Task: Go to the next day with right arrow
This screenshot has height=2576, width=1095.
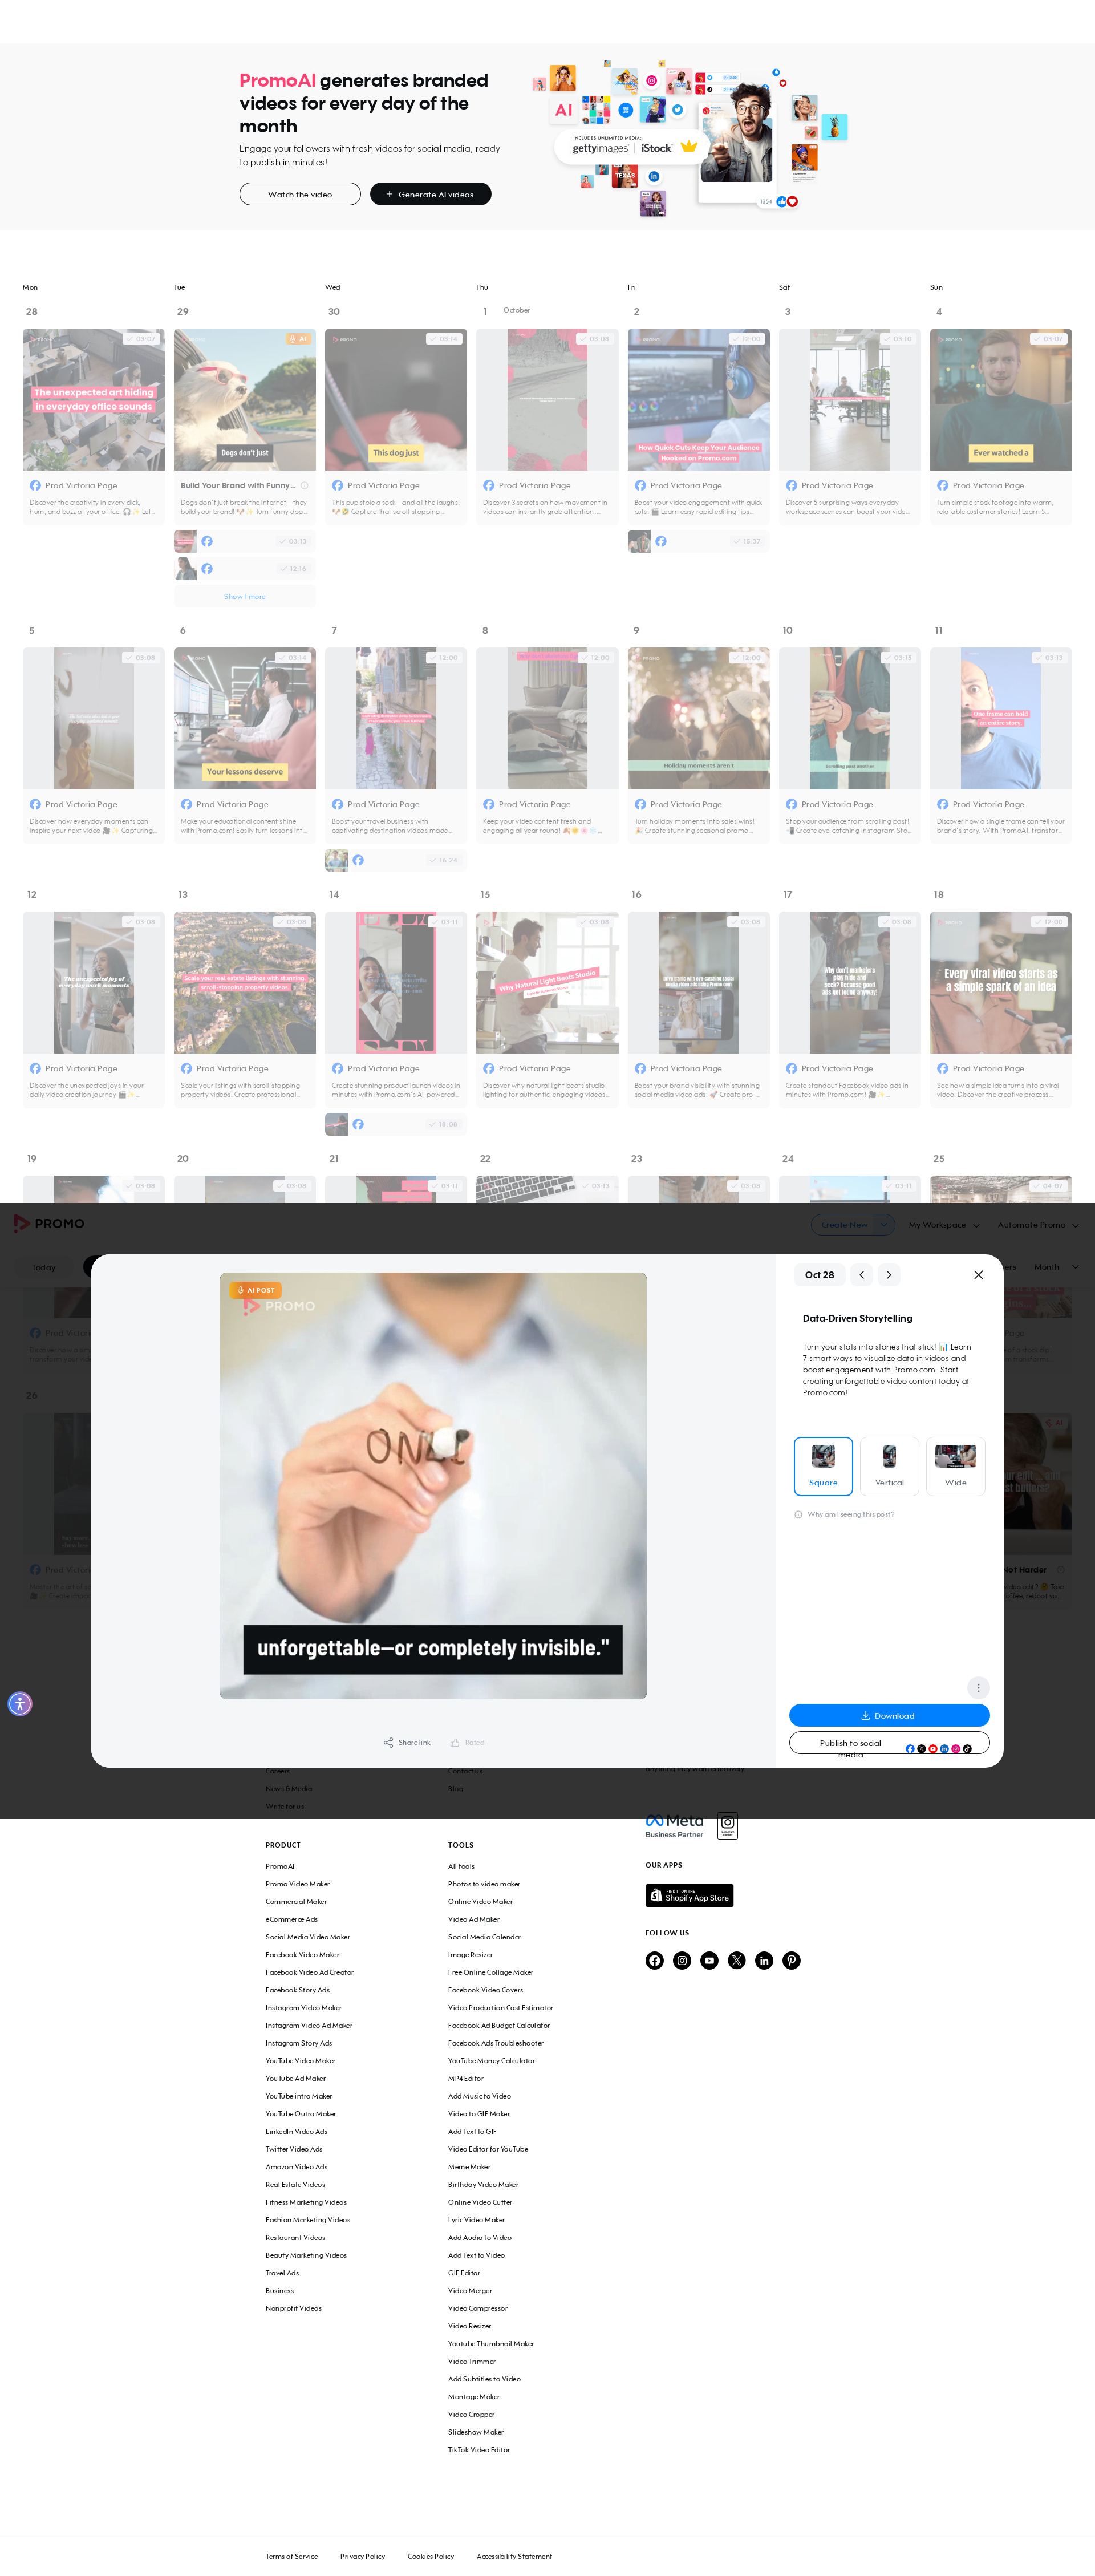Action: pos(889,1275)
